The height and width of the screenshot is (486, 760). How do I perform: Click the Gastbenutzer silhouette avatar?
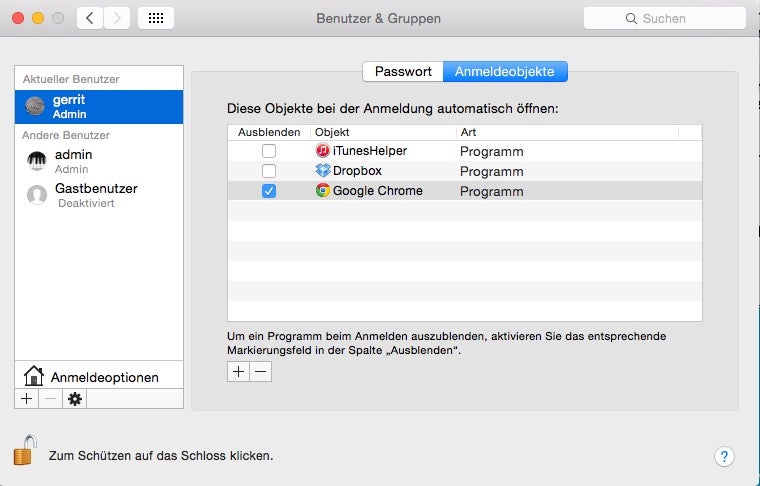tap(37, 195)
